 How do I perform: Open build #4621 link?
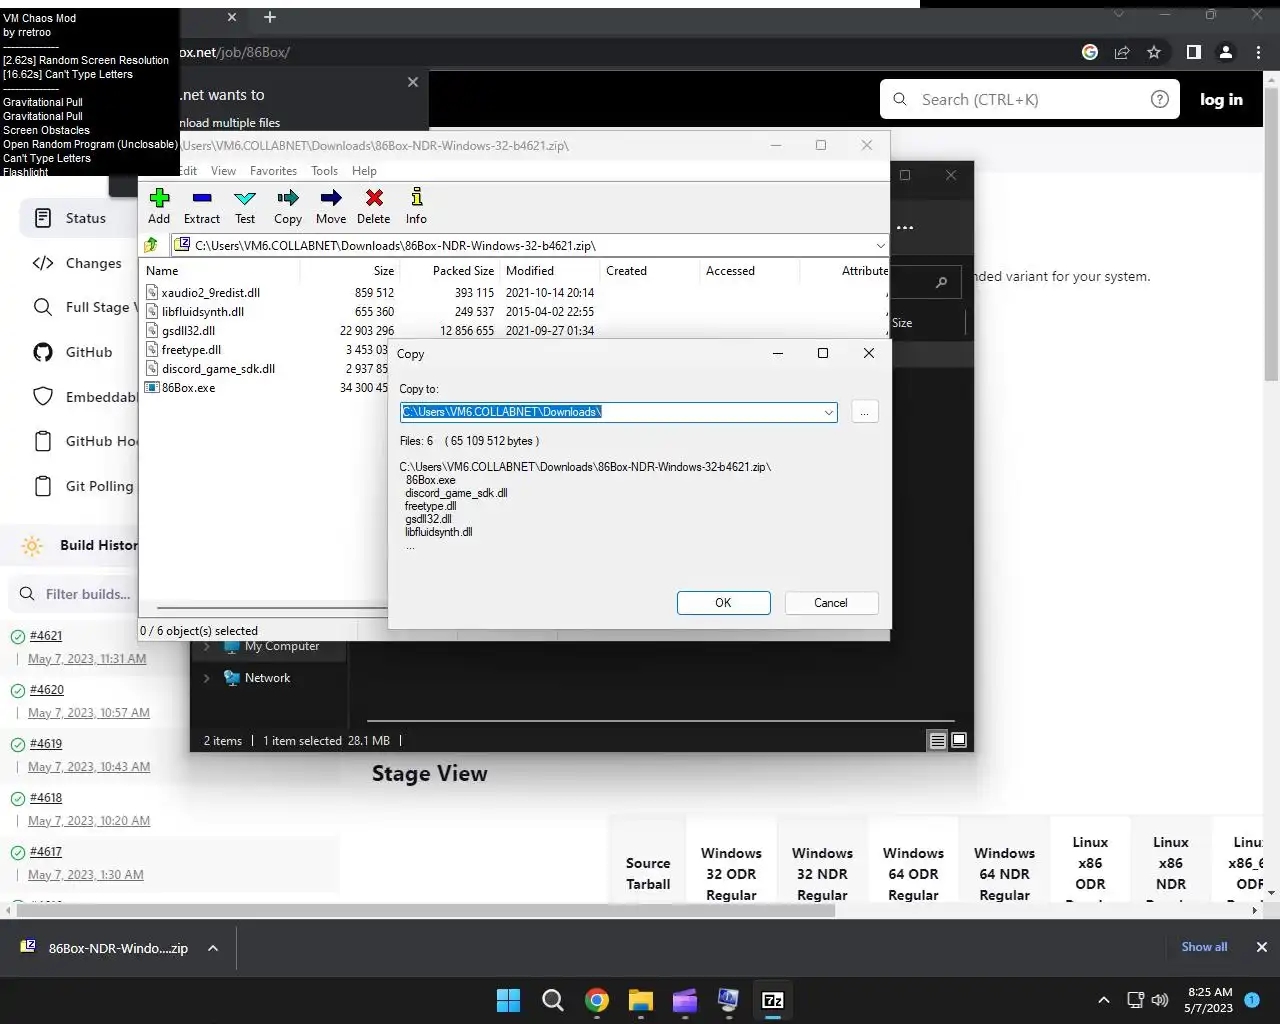46,636
